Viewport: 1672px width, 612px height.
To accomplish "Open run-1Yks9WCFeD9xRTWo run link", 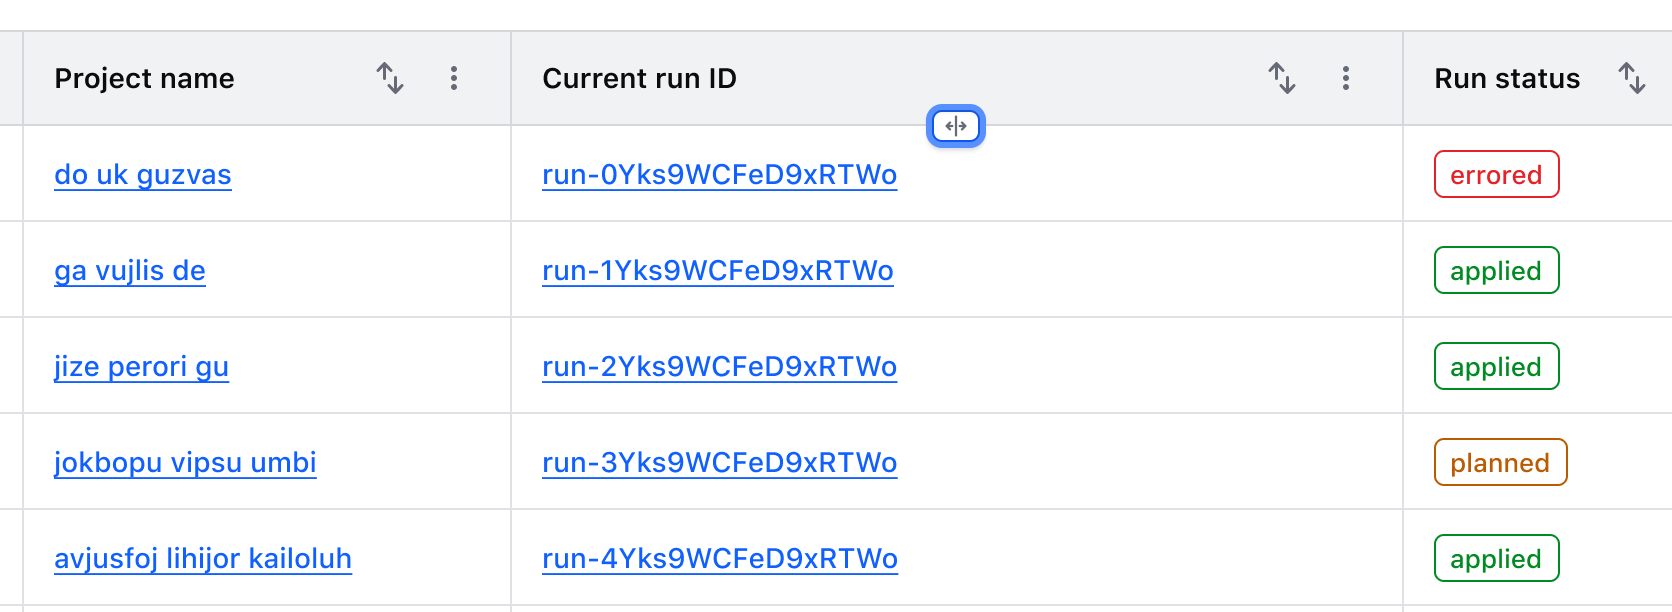I will point(717,271).
